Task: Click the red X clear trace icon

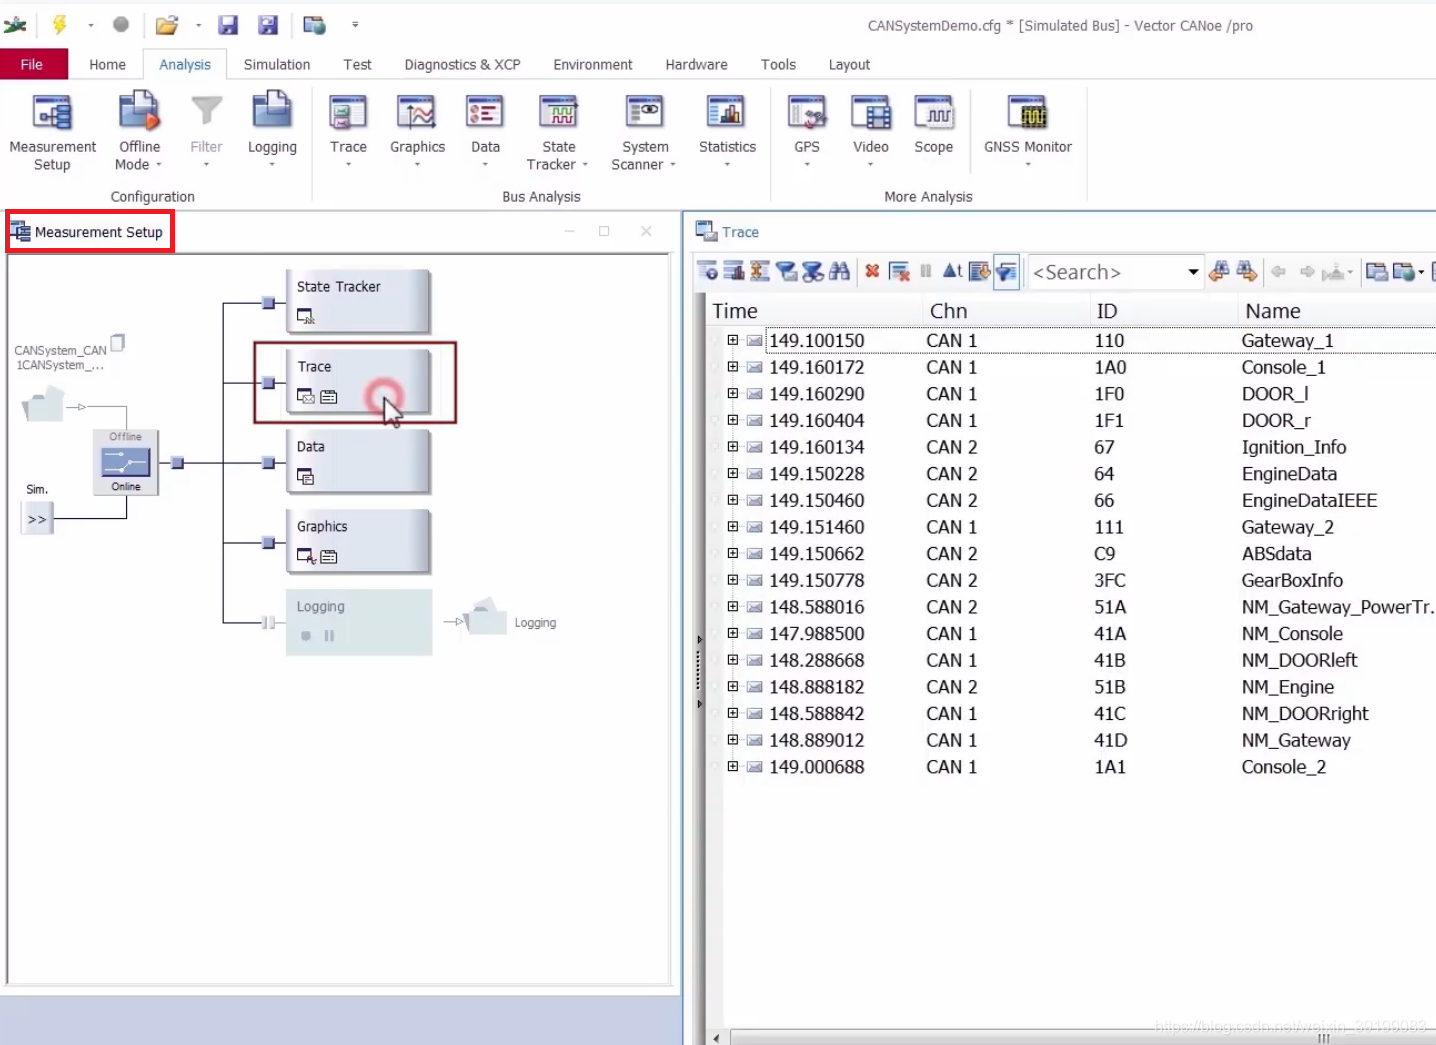Action: click(872, 271)
